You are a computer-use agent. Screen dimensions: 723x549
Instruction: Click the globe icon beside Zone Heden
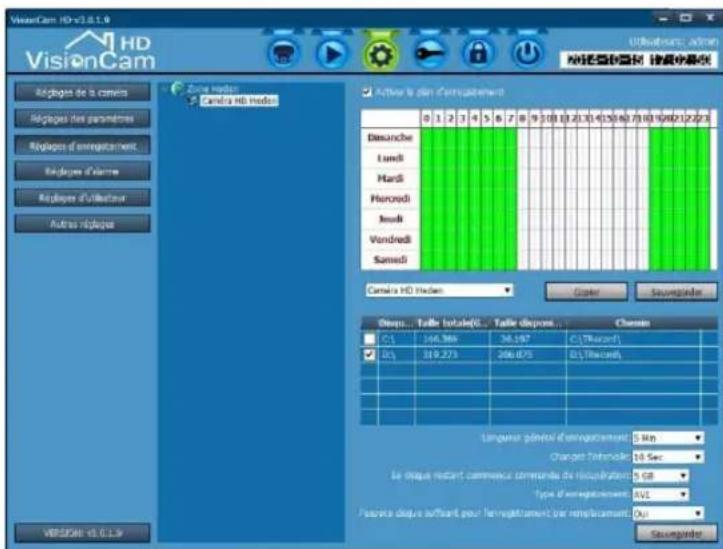pyautogui.click(x=177, y=88)
